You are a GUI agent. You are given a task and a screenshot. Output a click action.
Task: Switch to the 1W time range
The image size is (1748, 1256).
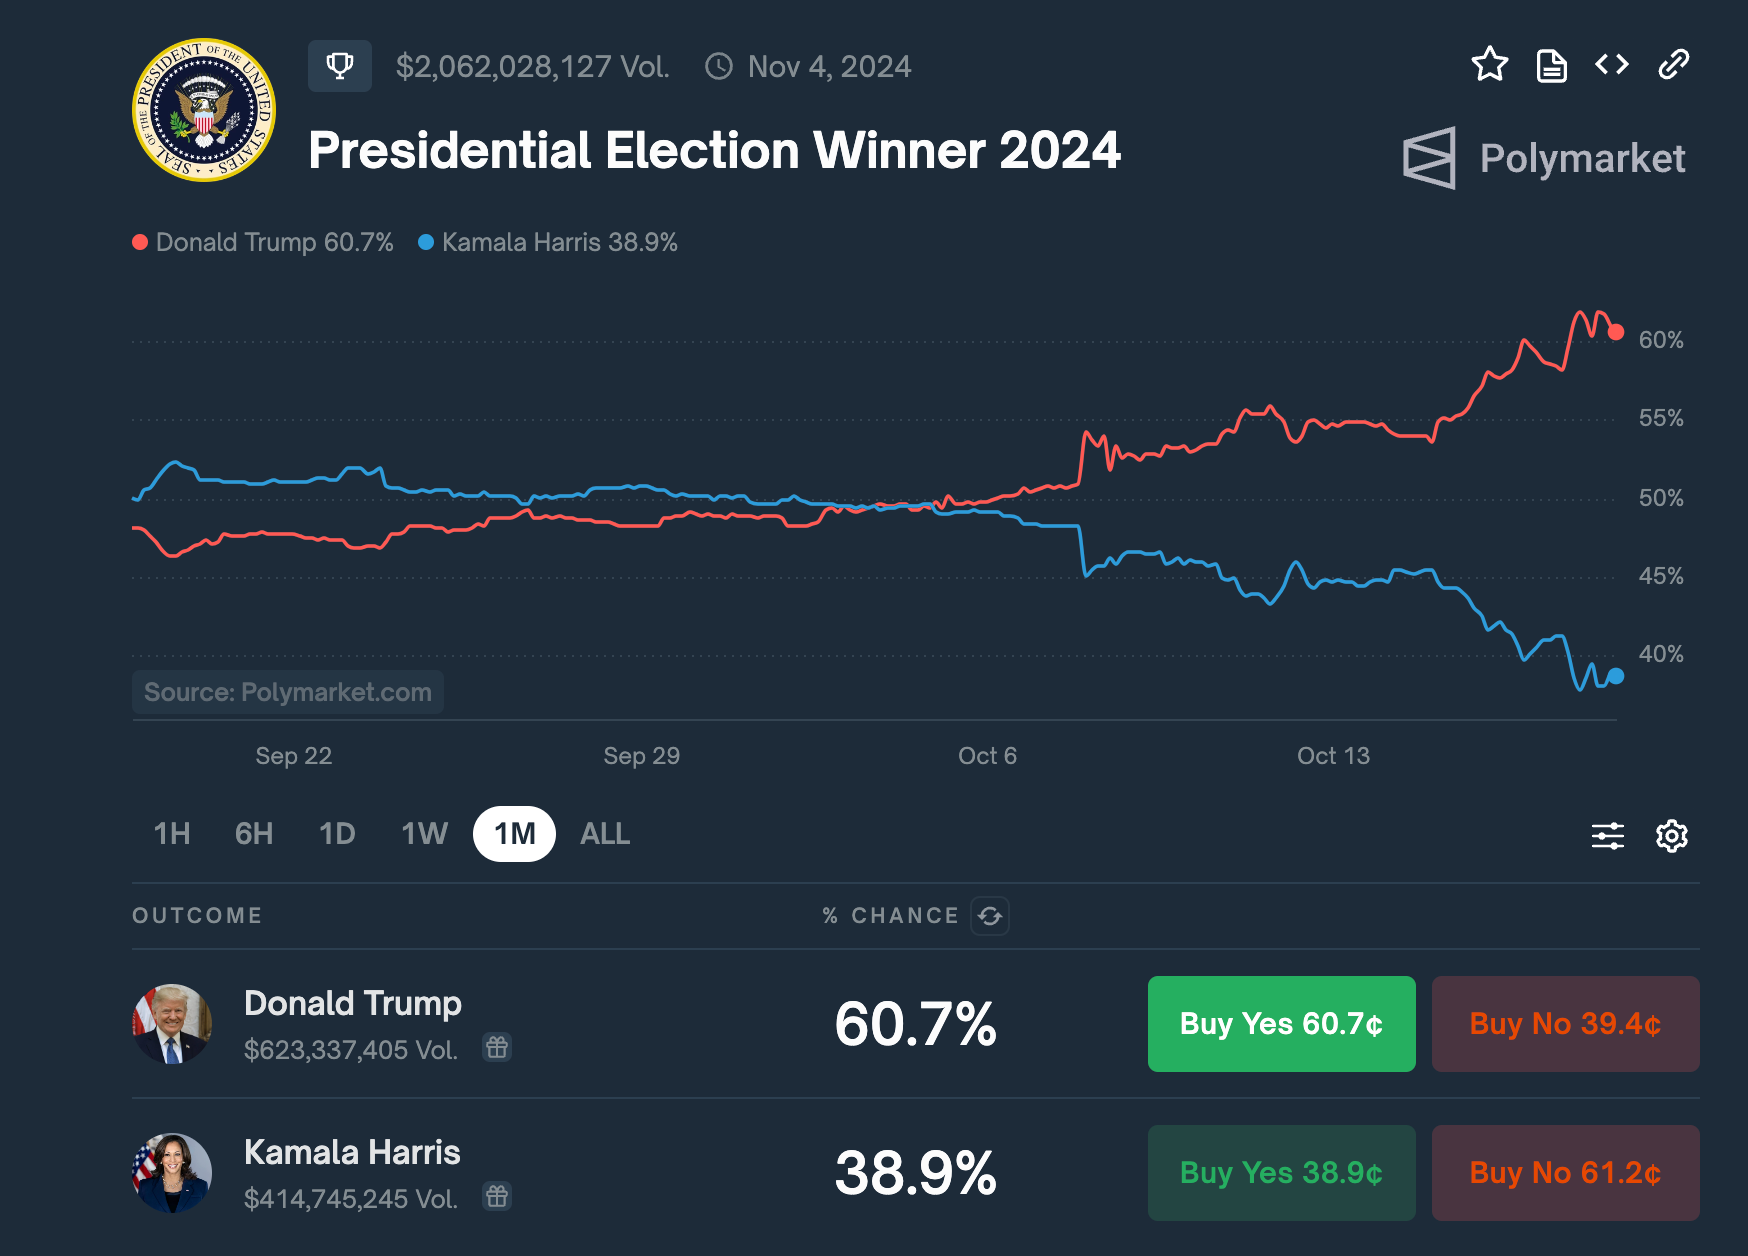pos(424,834)
